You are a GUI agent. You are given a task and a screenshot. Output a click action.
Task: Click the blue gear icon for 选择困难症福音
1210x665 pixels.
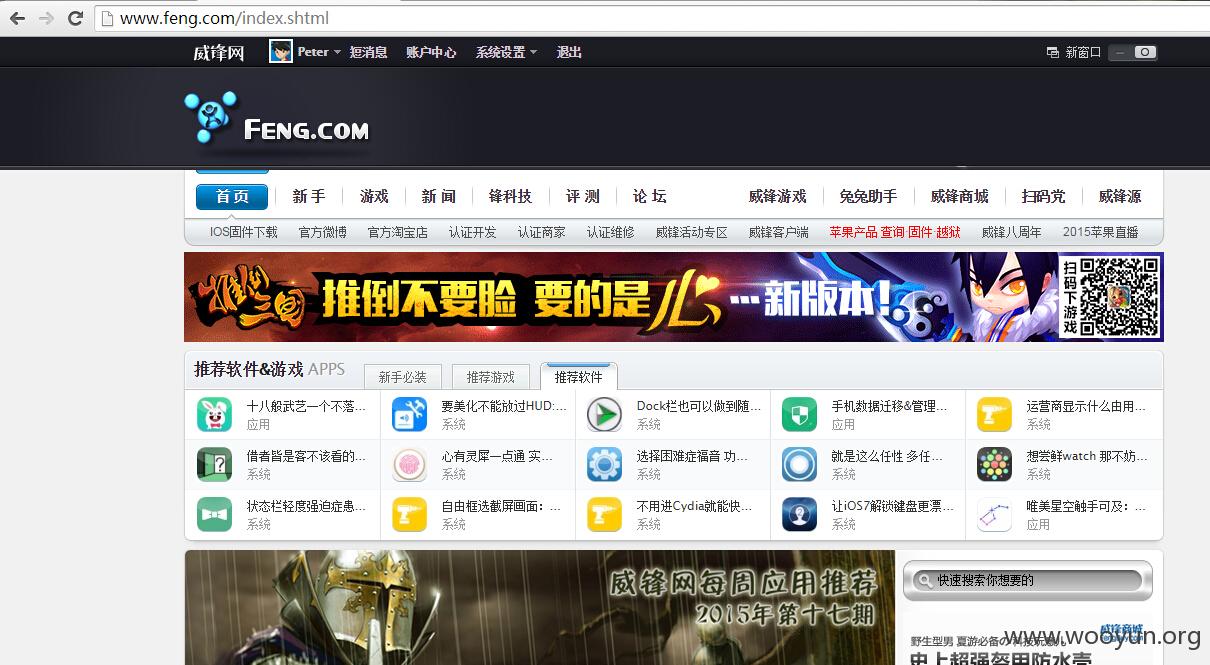(x=604, y=464)
